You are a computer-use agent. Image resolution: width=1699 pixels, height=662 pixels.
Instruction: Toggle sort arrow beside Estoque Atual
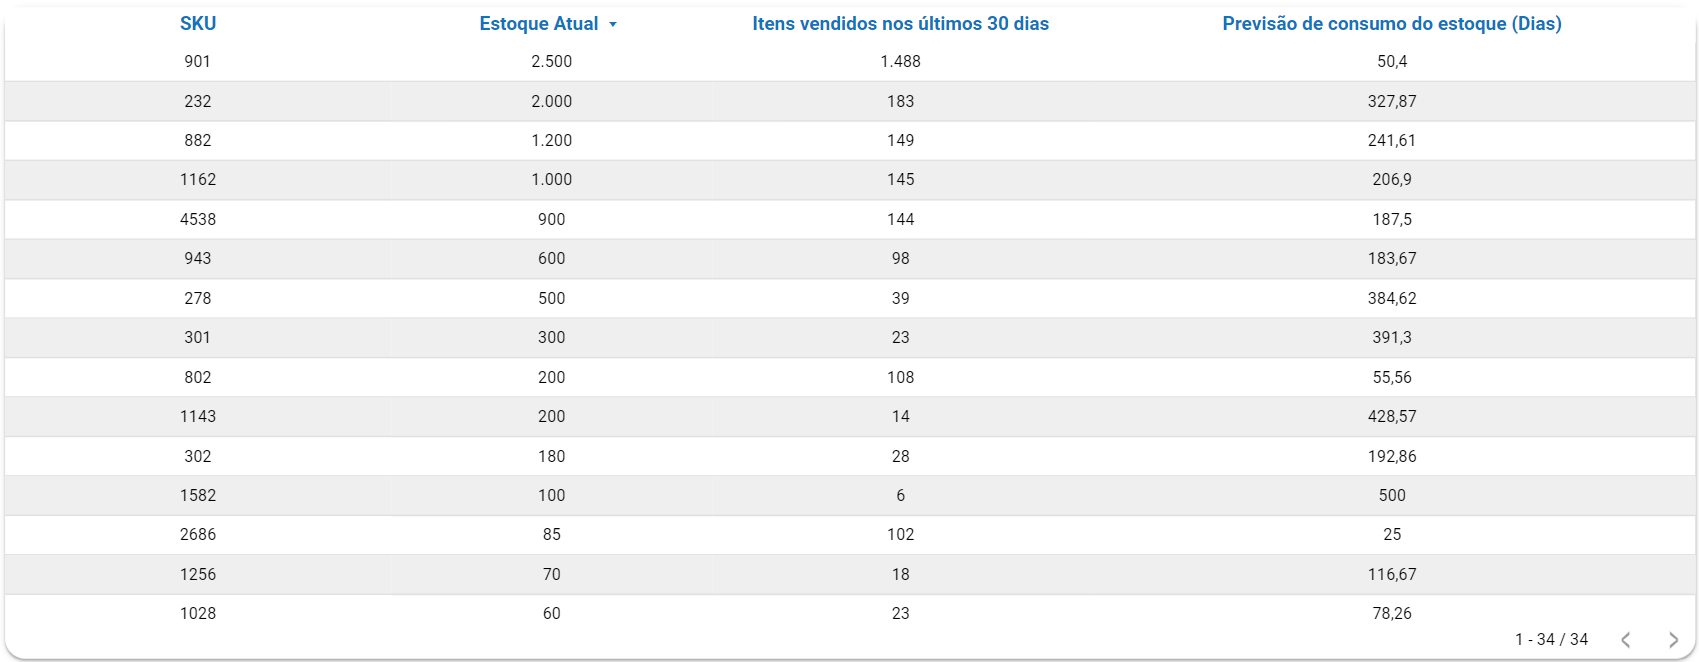click(x=613, y=25)
